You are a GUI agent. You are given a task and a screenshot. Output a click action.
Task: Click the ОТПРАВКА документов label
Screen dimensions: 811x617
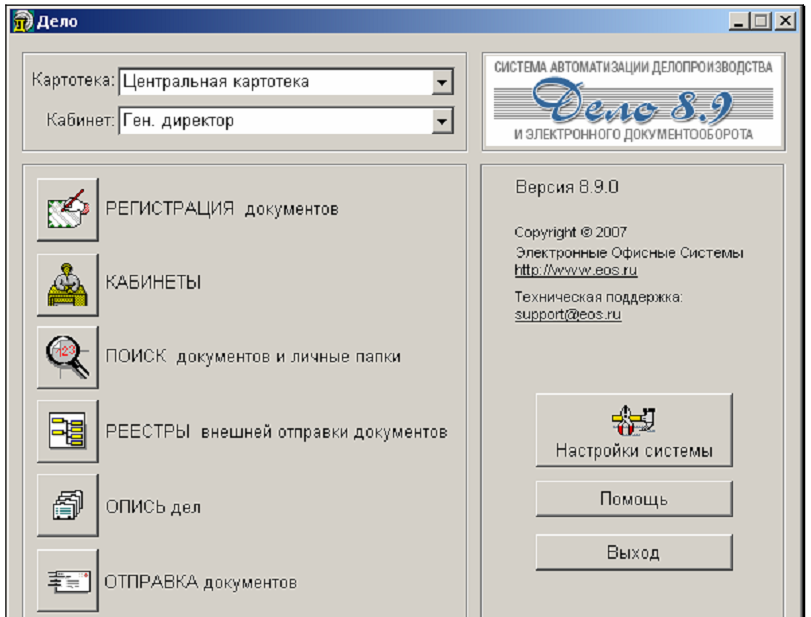click(x=201, y=582)
